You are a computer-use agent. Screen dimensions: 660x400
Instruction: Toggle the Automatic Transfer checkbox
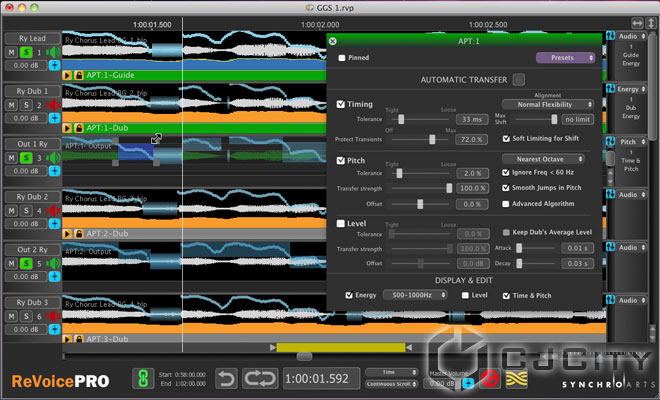[x=519, y=79]
